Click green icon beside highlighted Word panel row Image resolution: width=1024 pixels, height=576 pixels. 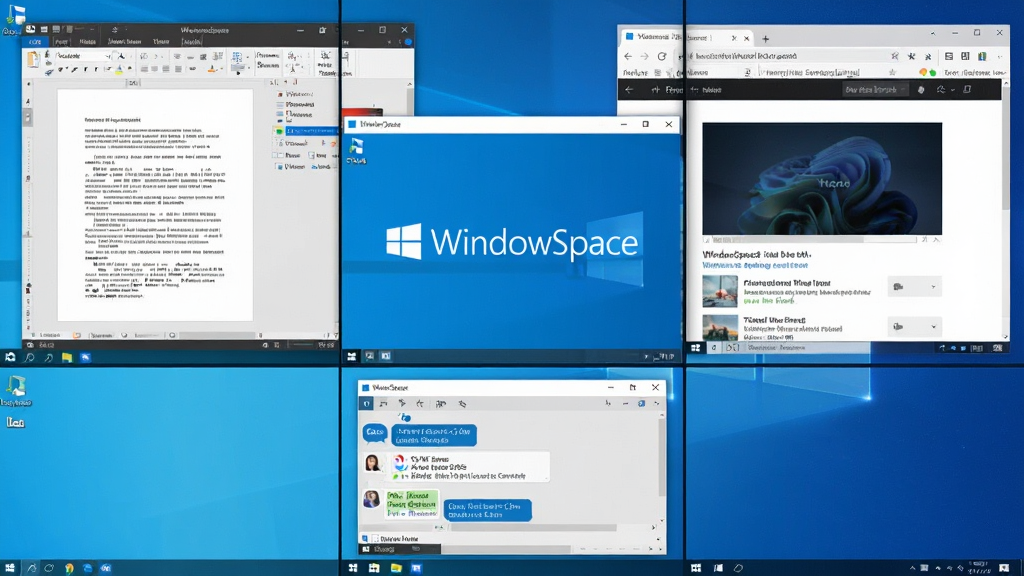tap(280, 131)
